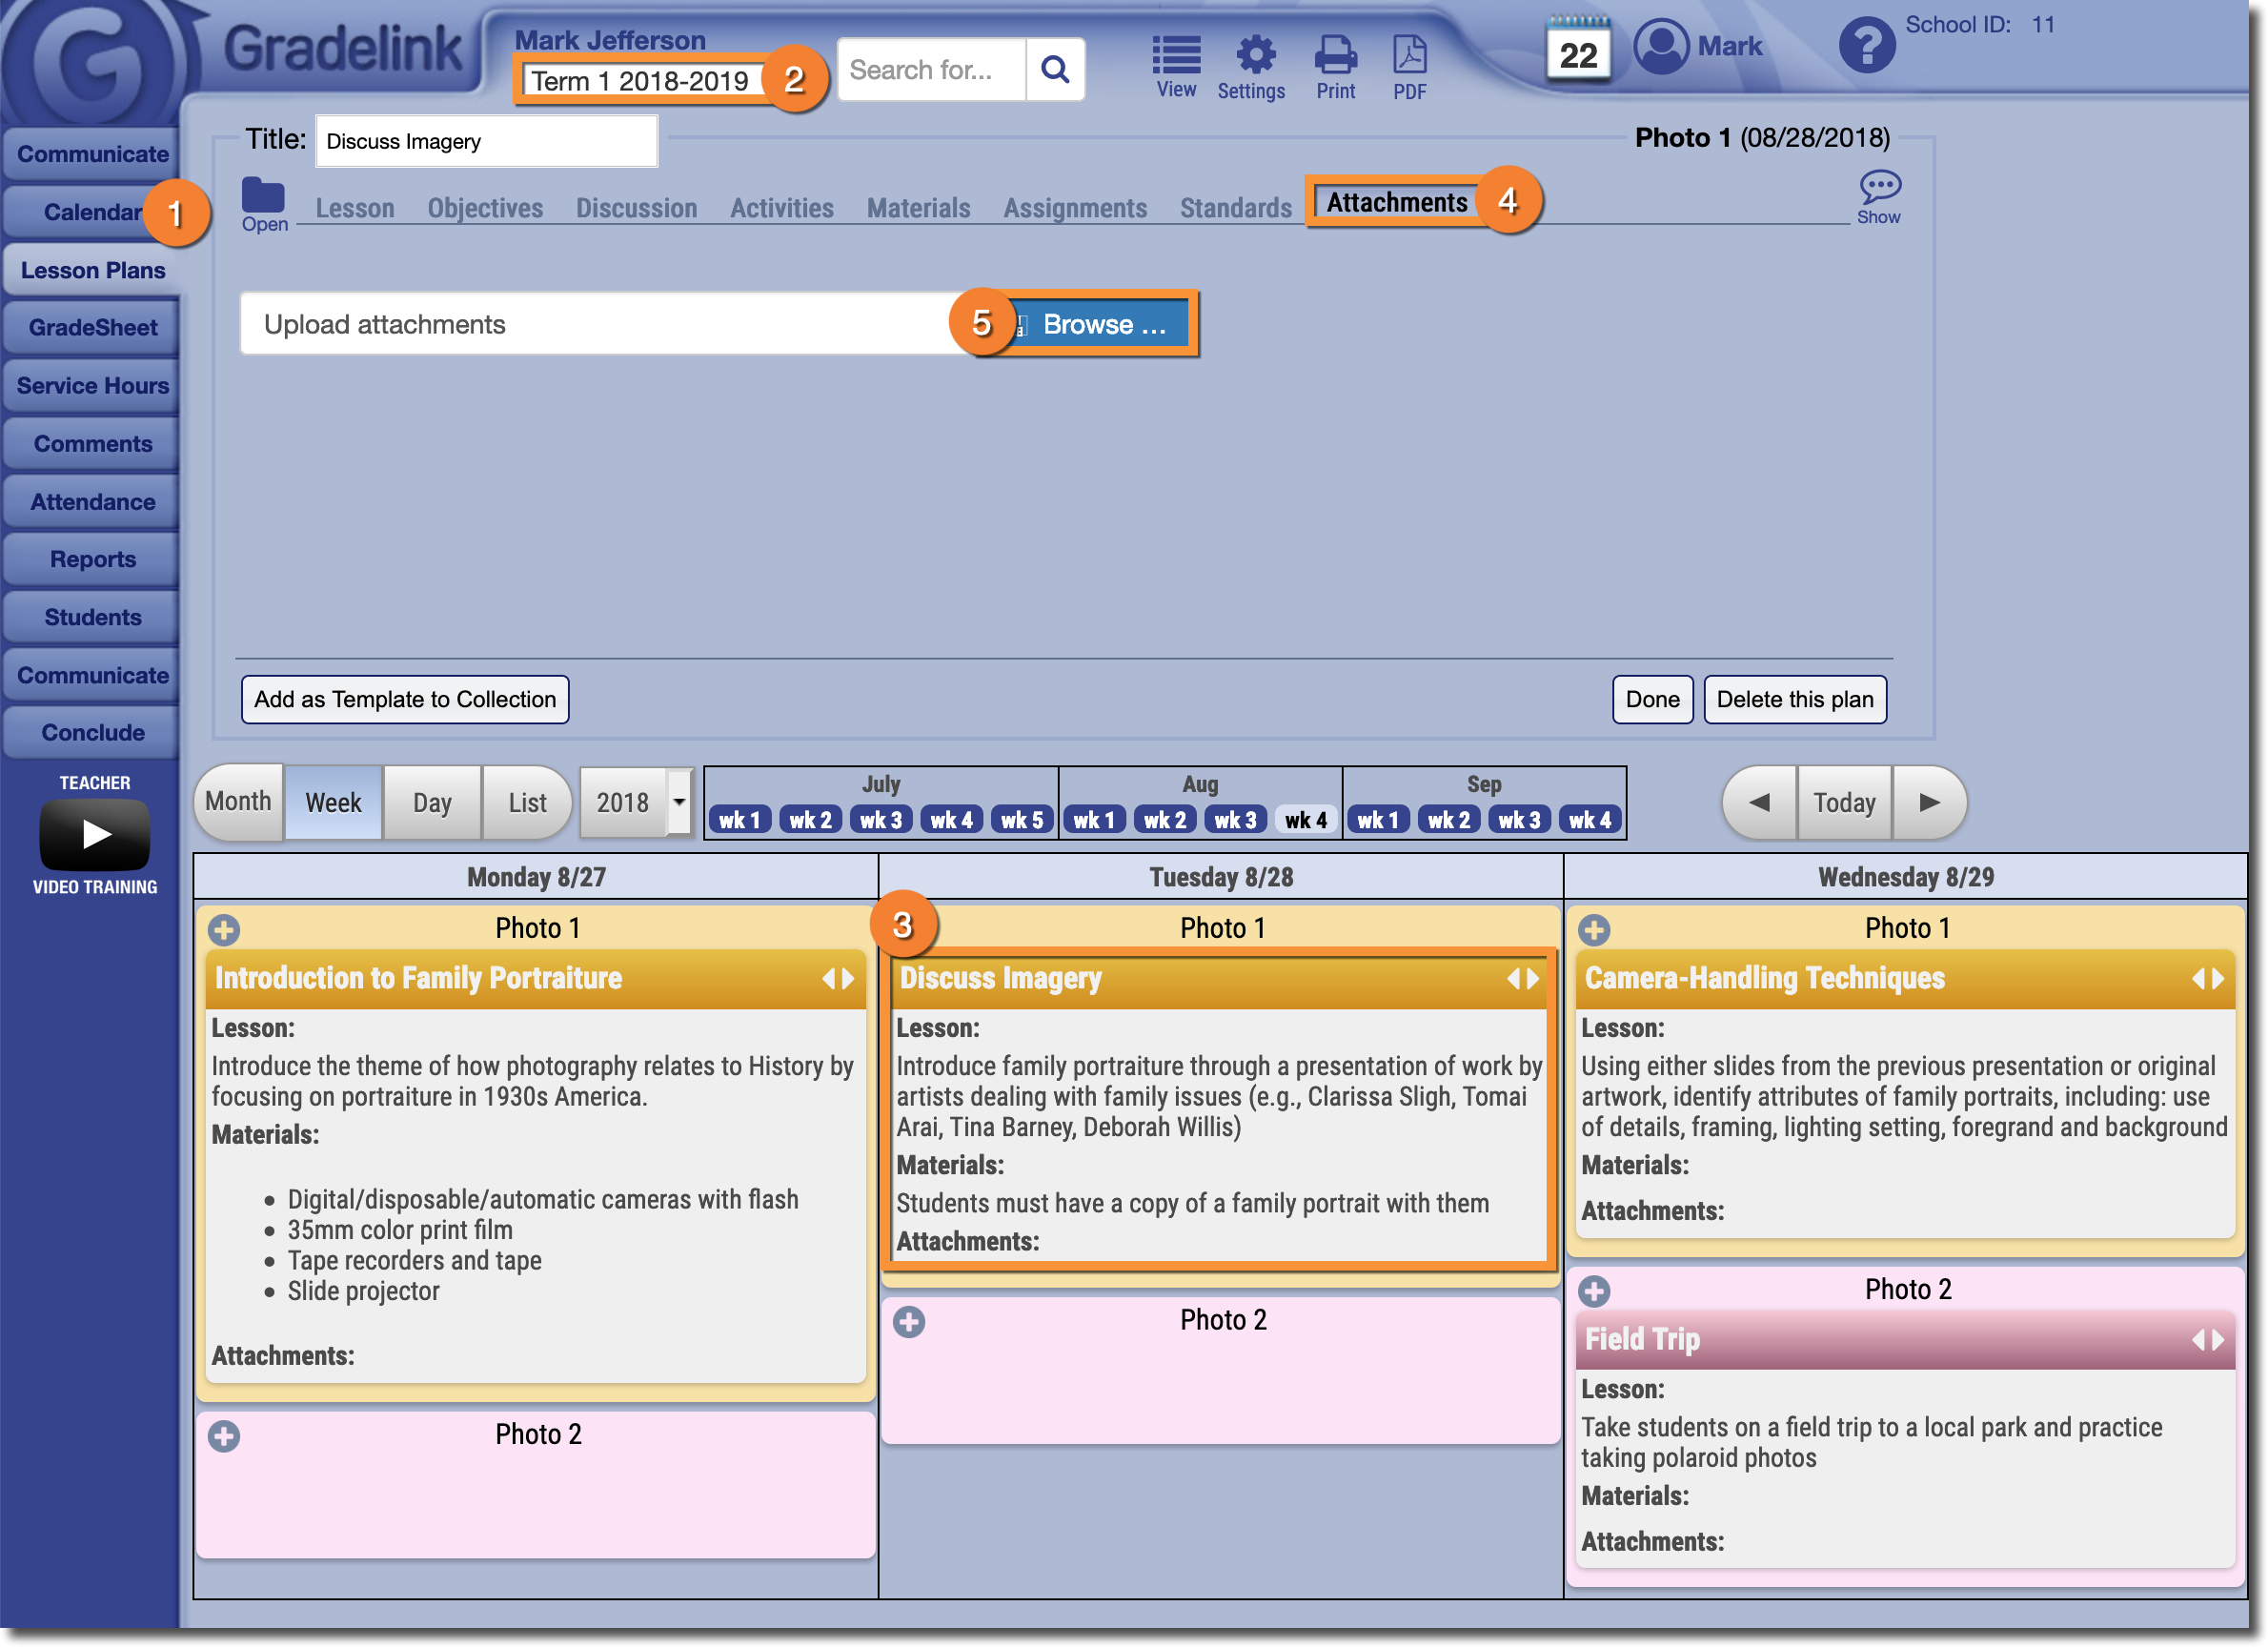Click the Help question mark icon
The image size is (2268, 1647).
coord(1866,45)
